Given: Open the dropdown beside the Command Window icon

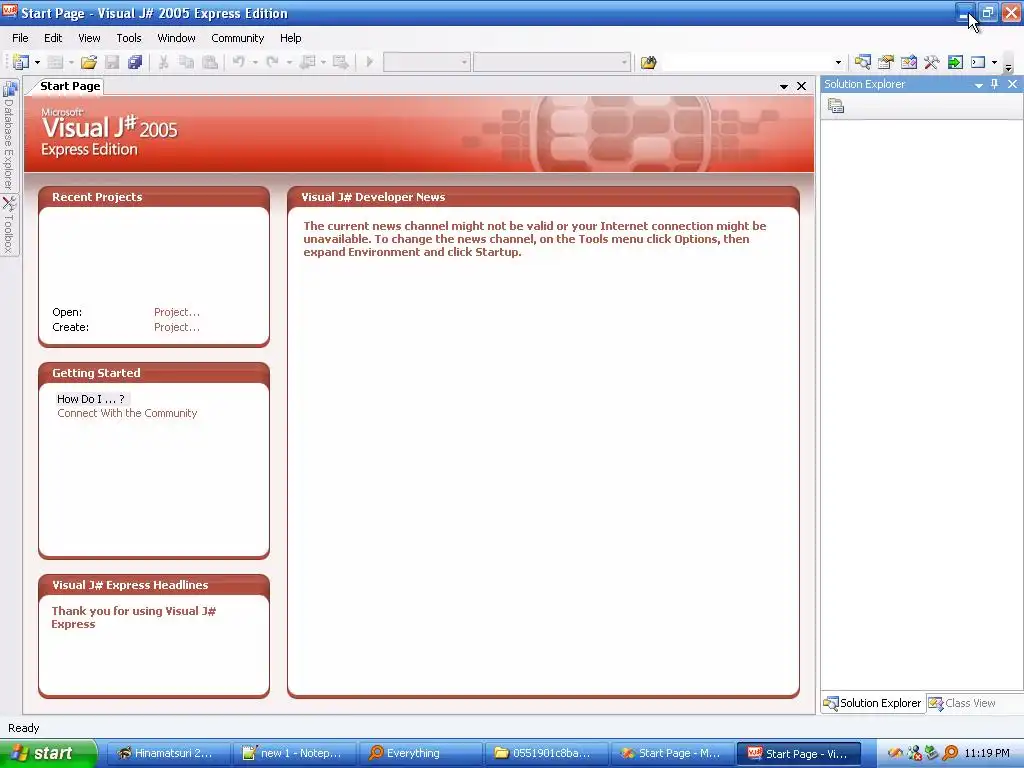Looking at the screenshot, I should pyautogui.click(x=995, y=63).
